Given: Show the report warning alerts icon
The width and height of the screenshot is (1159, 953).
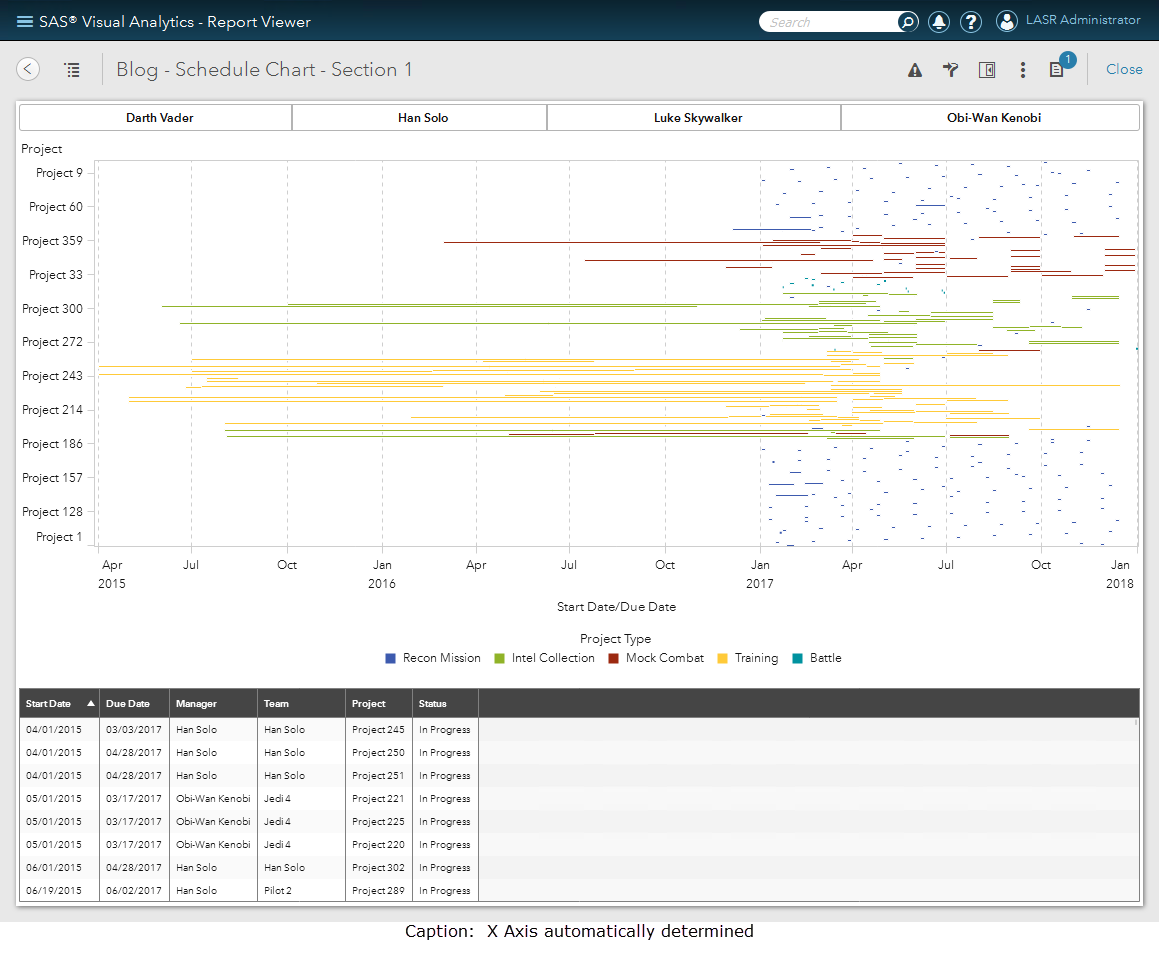Looking at the screenshot, I should coord(914,70).
